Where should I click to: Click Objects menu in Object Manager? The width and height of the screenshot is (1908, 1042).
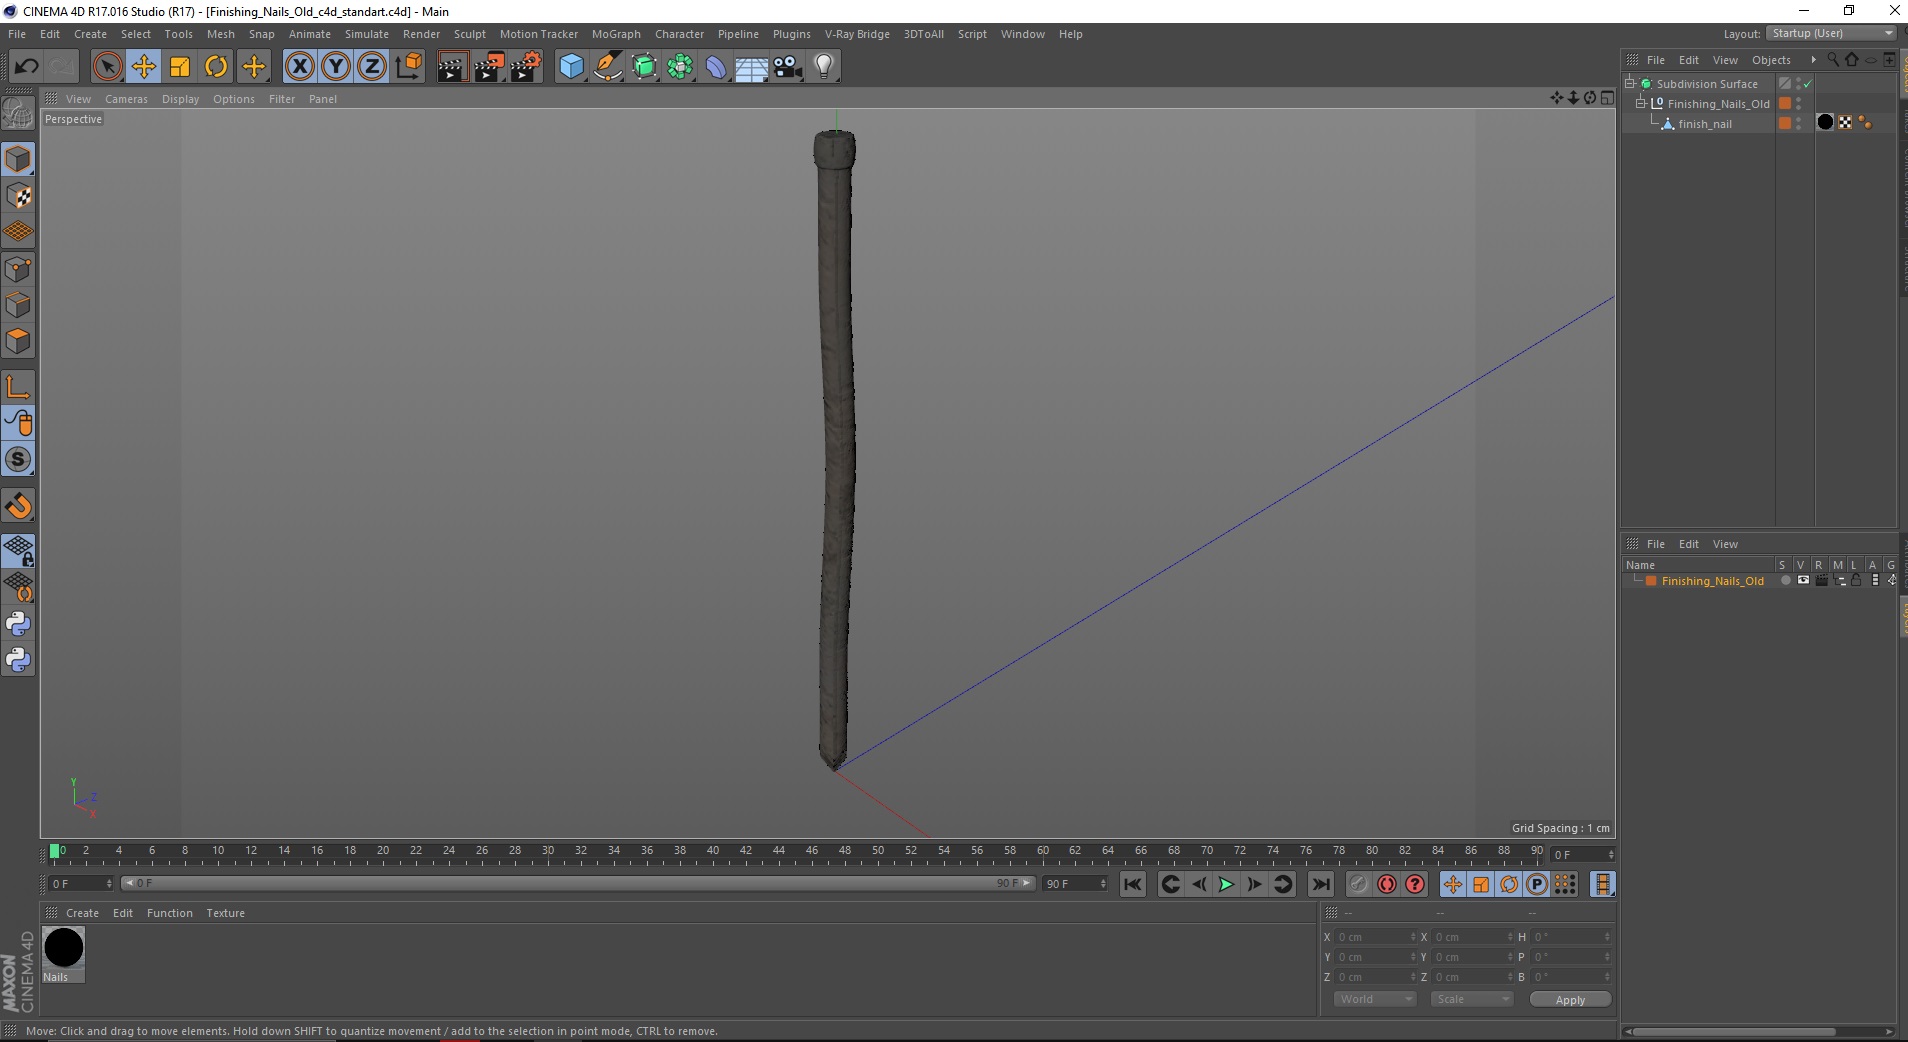pos(1771,60)
